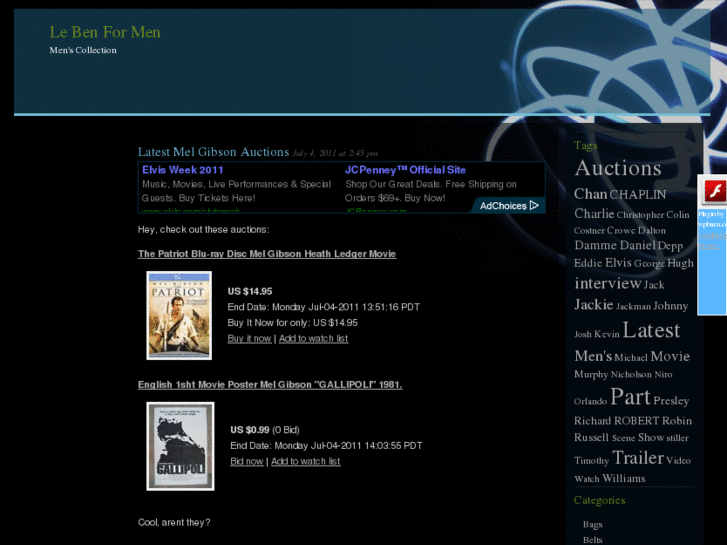Screen dimensions: 727x545
Task: Select the Nicholson tag
Action: point(631,374)
